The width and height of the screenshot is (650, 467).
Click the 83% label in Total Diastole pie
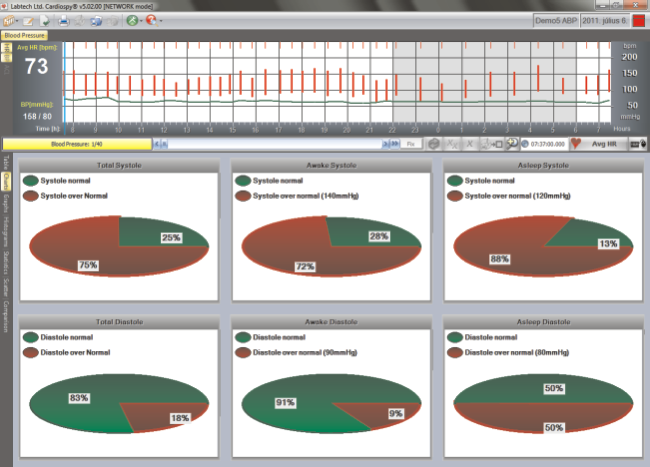tap(79, 398)
